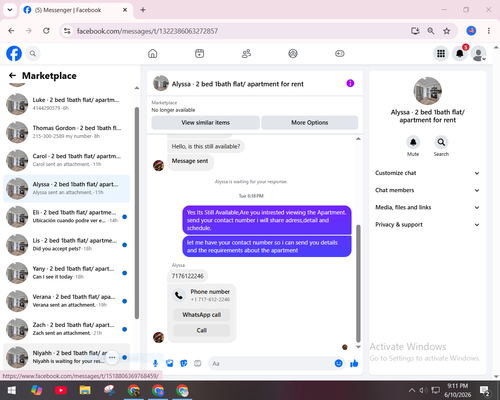Open Yany apartment conversation
The width and height of the screenshot is (500, 400).
coord(67,273)
